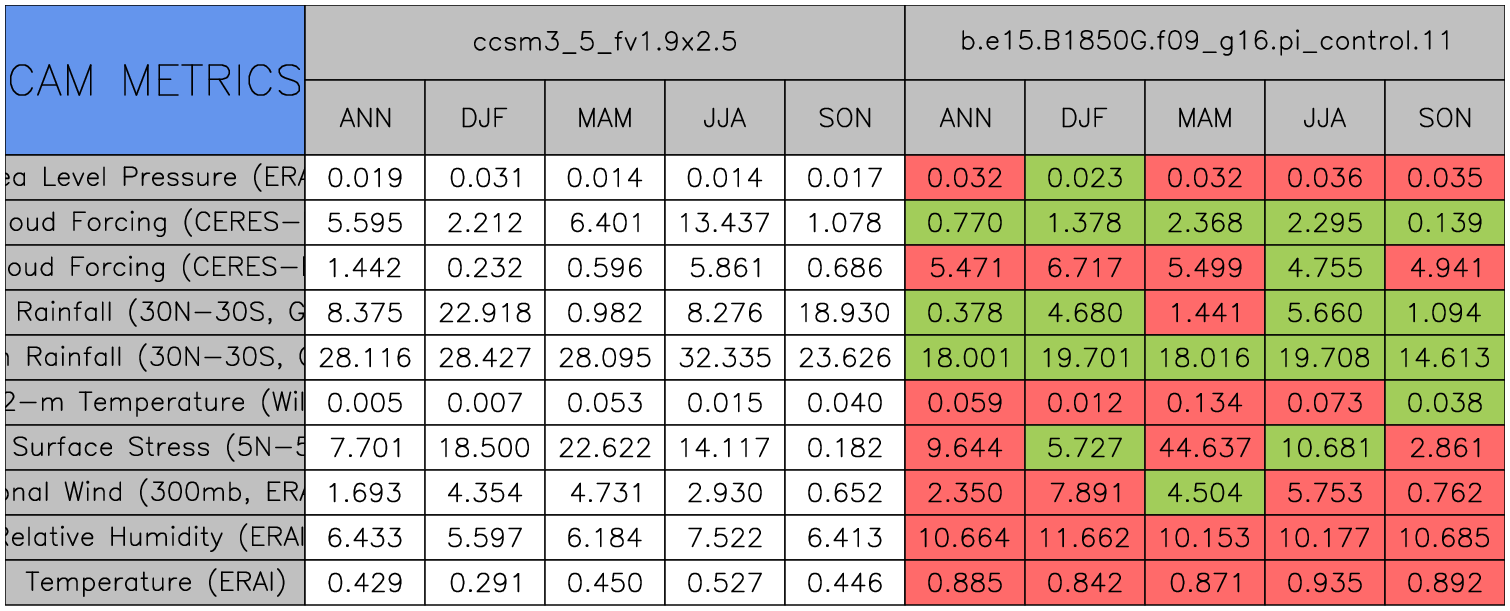Click the red 0.892 SON temperature cell
The image size is (1510, 611).
click(x=1445, y=583)
